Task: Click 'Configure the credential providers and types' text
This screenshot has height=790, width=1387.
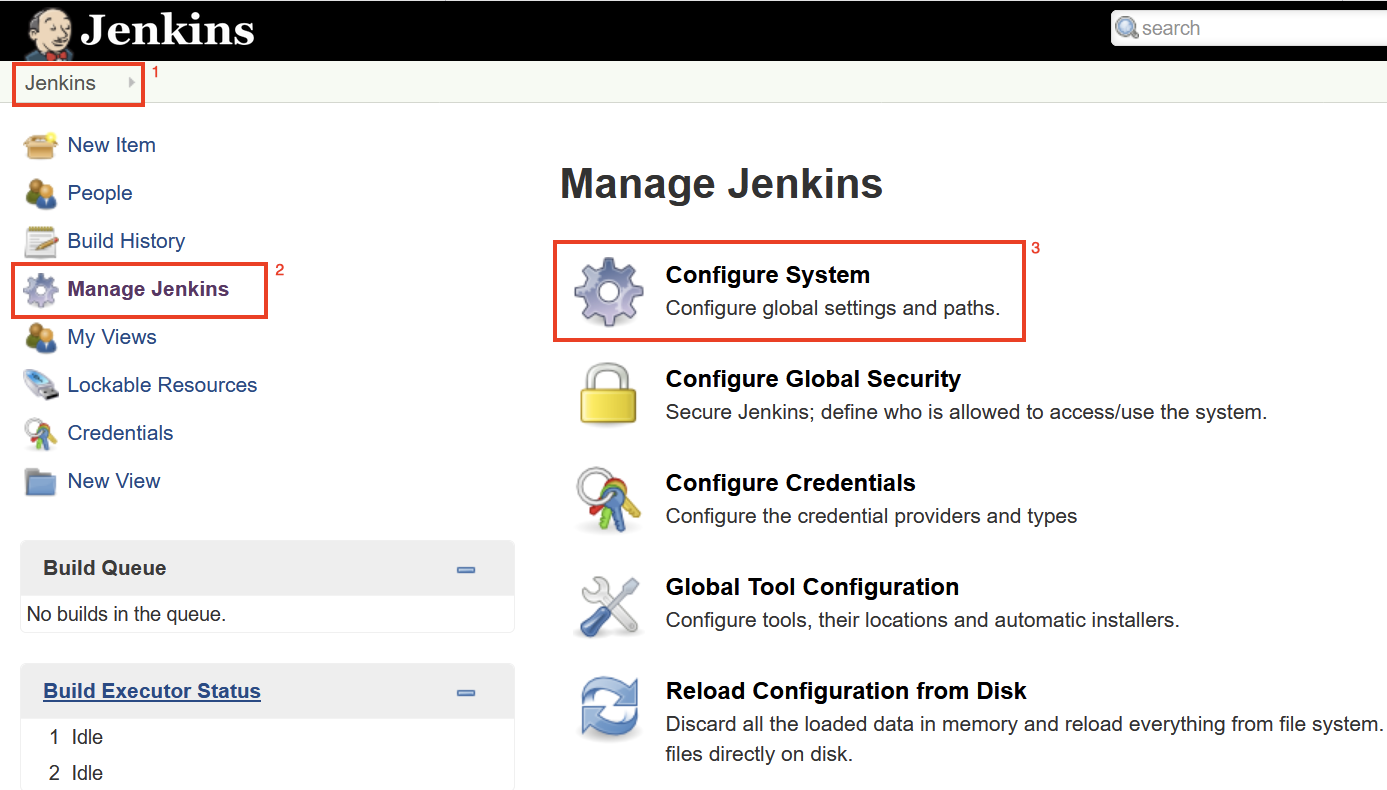Action: tap(871, 516)
